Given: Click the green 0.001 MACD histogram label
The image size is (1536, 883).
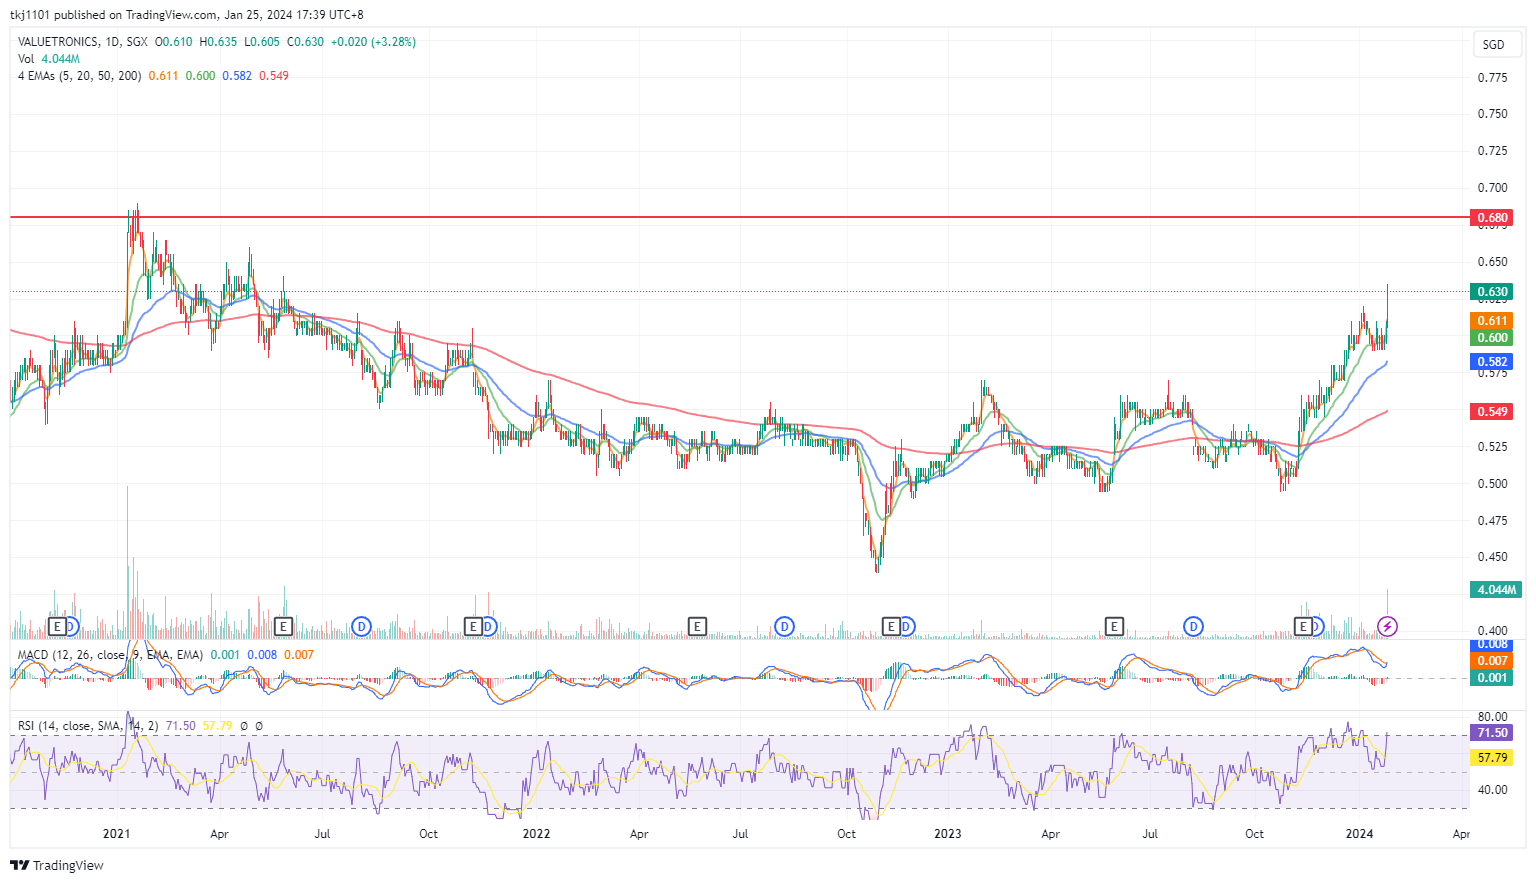Looking at the screenshot, I should [1493, 678].
